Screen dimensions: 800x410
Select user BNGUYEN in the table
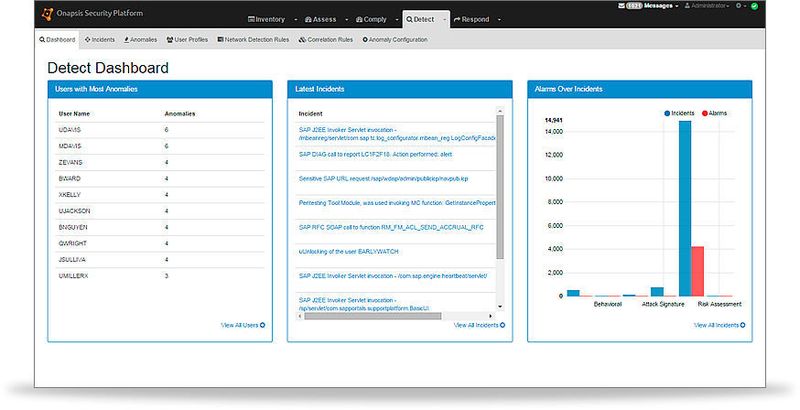click(73, 227)
